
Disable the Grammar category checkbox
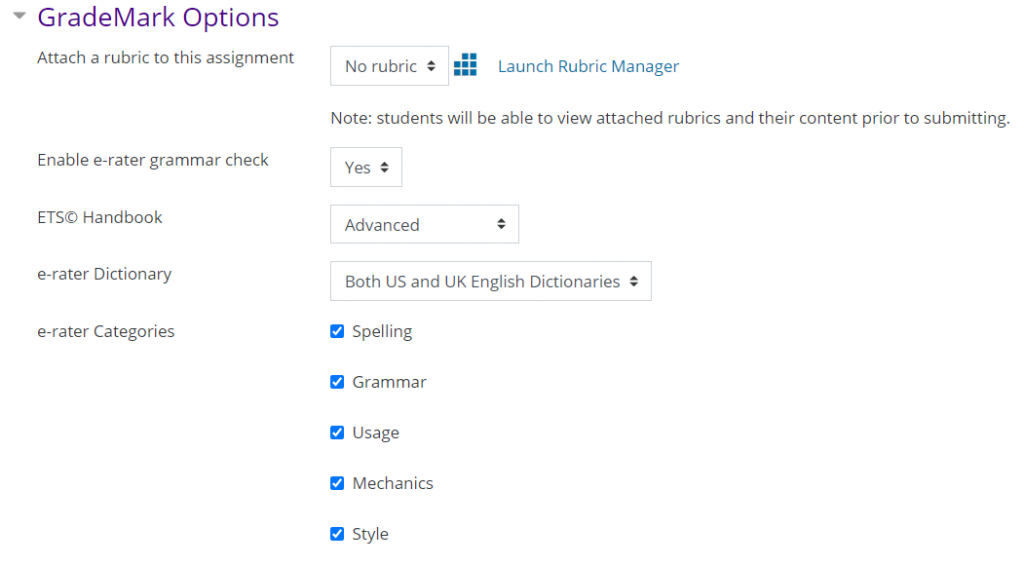coord(337,382)
